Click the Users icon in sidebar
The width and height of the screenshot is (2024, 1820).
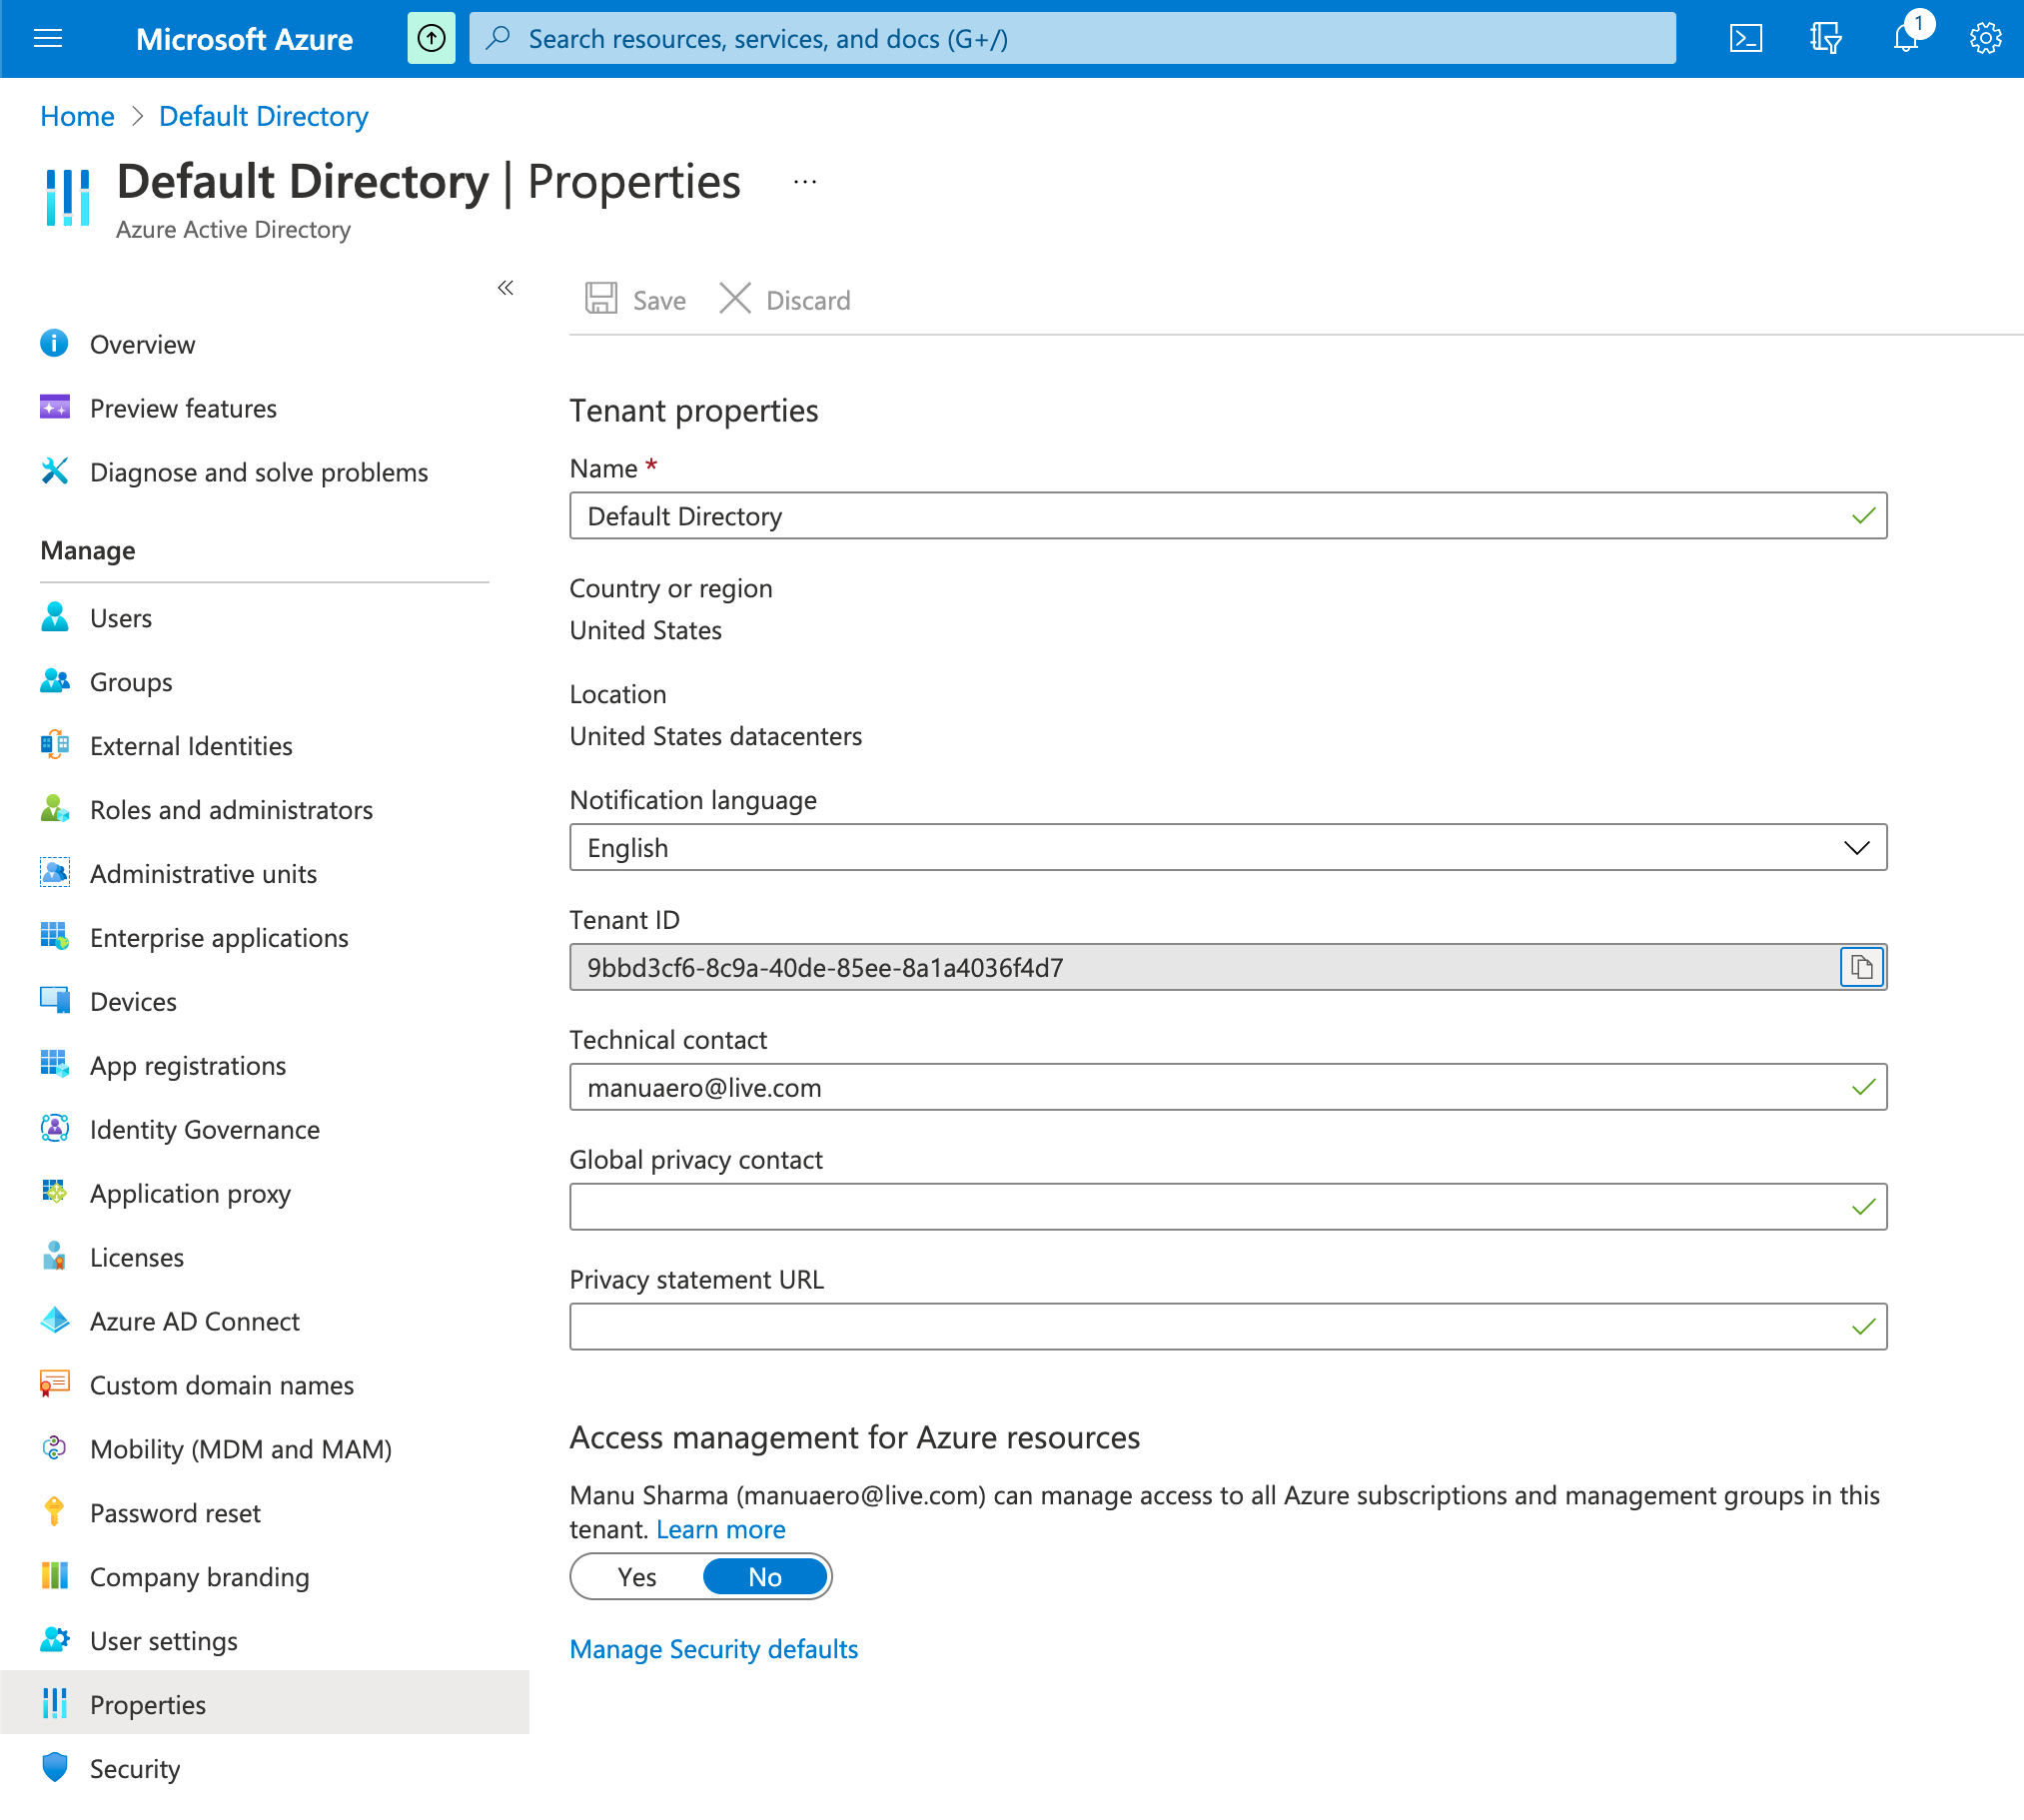pos(54,617)
